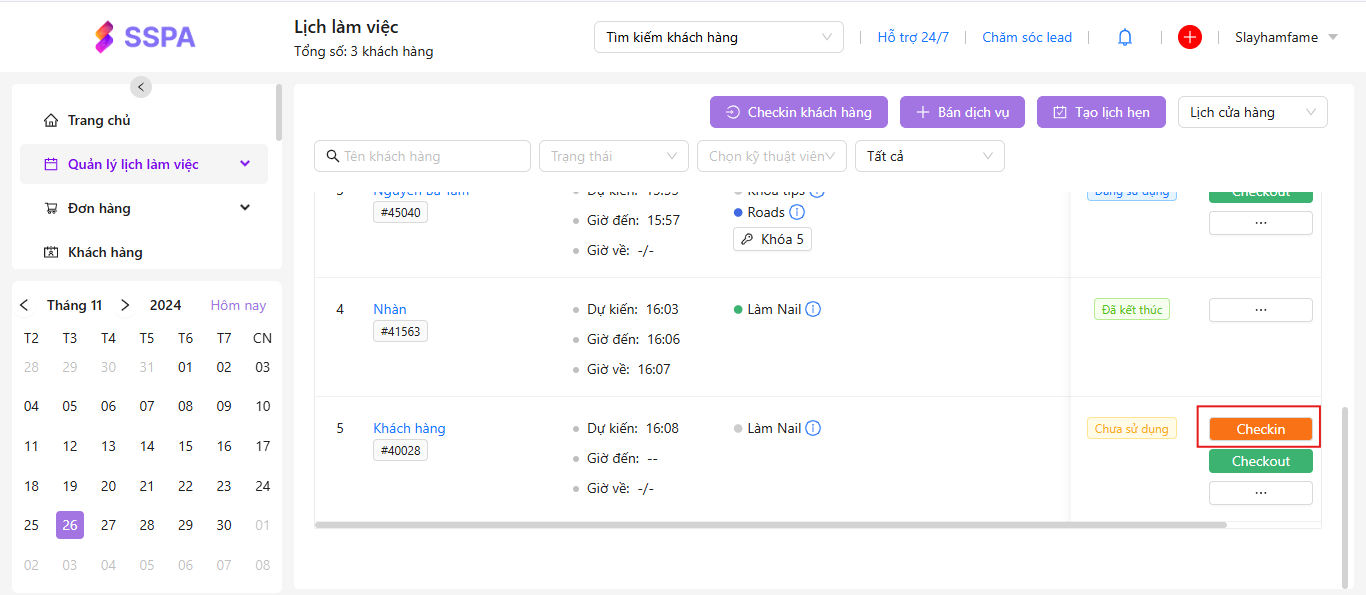Open the Chăm sóc lead link

[x=1027, y=38]
